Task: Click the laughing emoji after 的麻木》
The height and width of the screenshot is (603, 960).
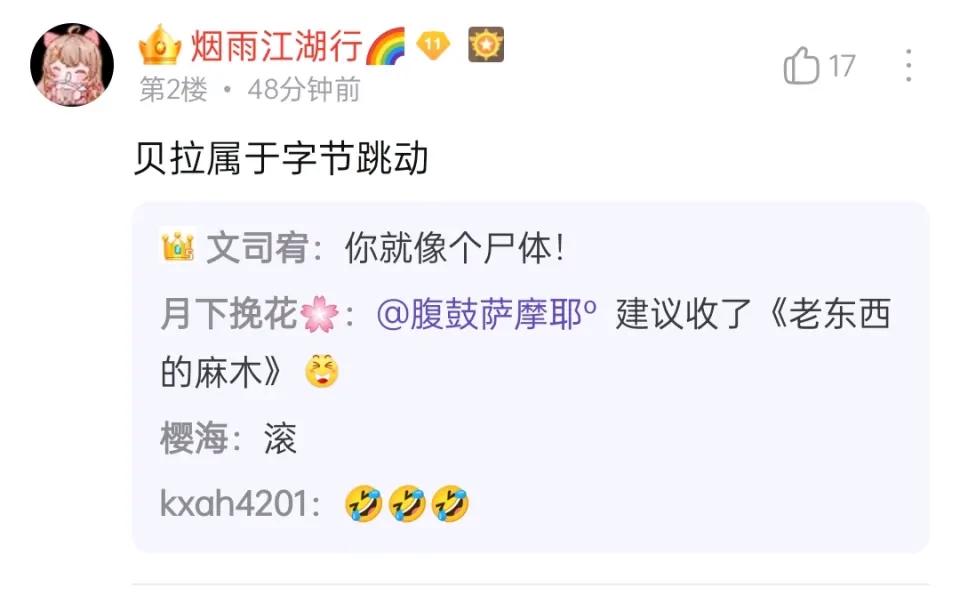Action: pyautogui.click(x=321, y=371)
